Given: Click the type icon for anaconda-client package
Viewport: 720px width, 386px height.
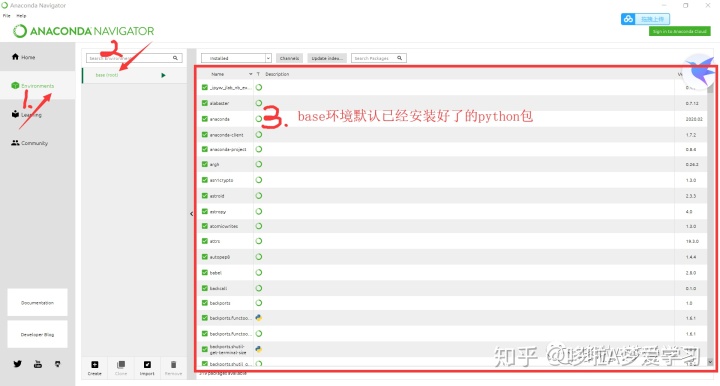Looking at the screenshot, I should [x=259, y=134].
